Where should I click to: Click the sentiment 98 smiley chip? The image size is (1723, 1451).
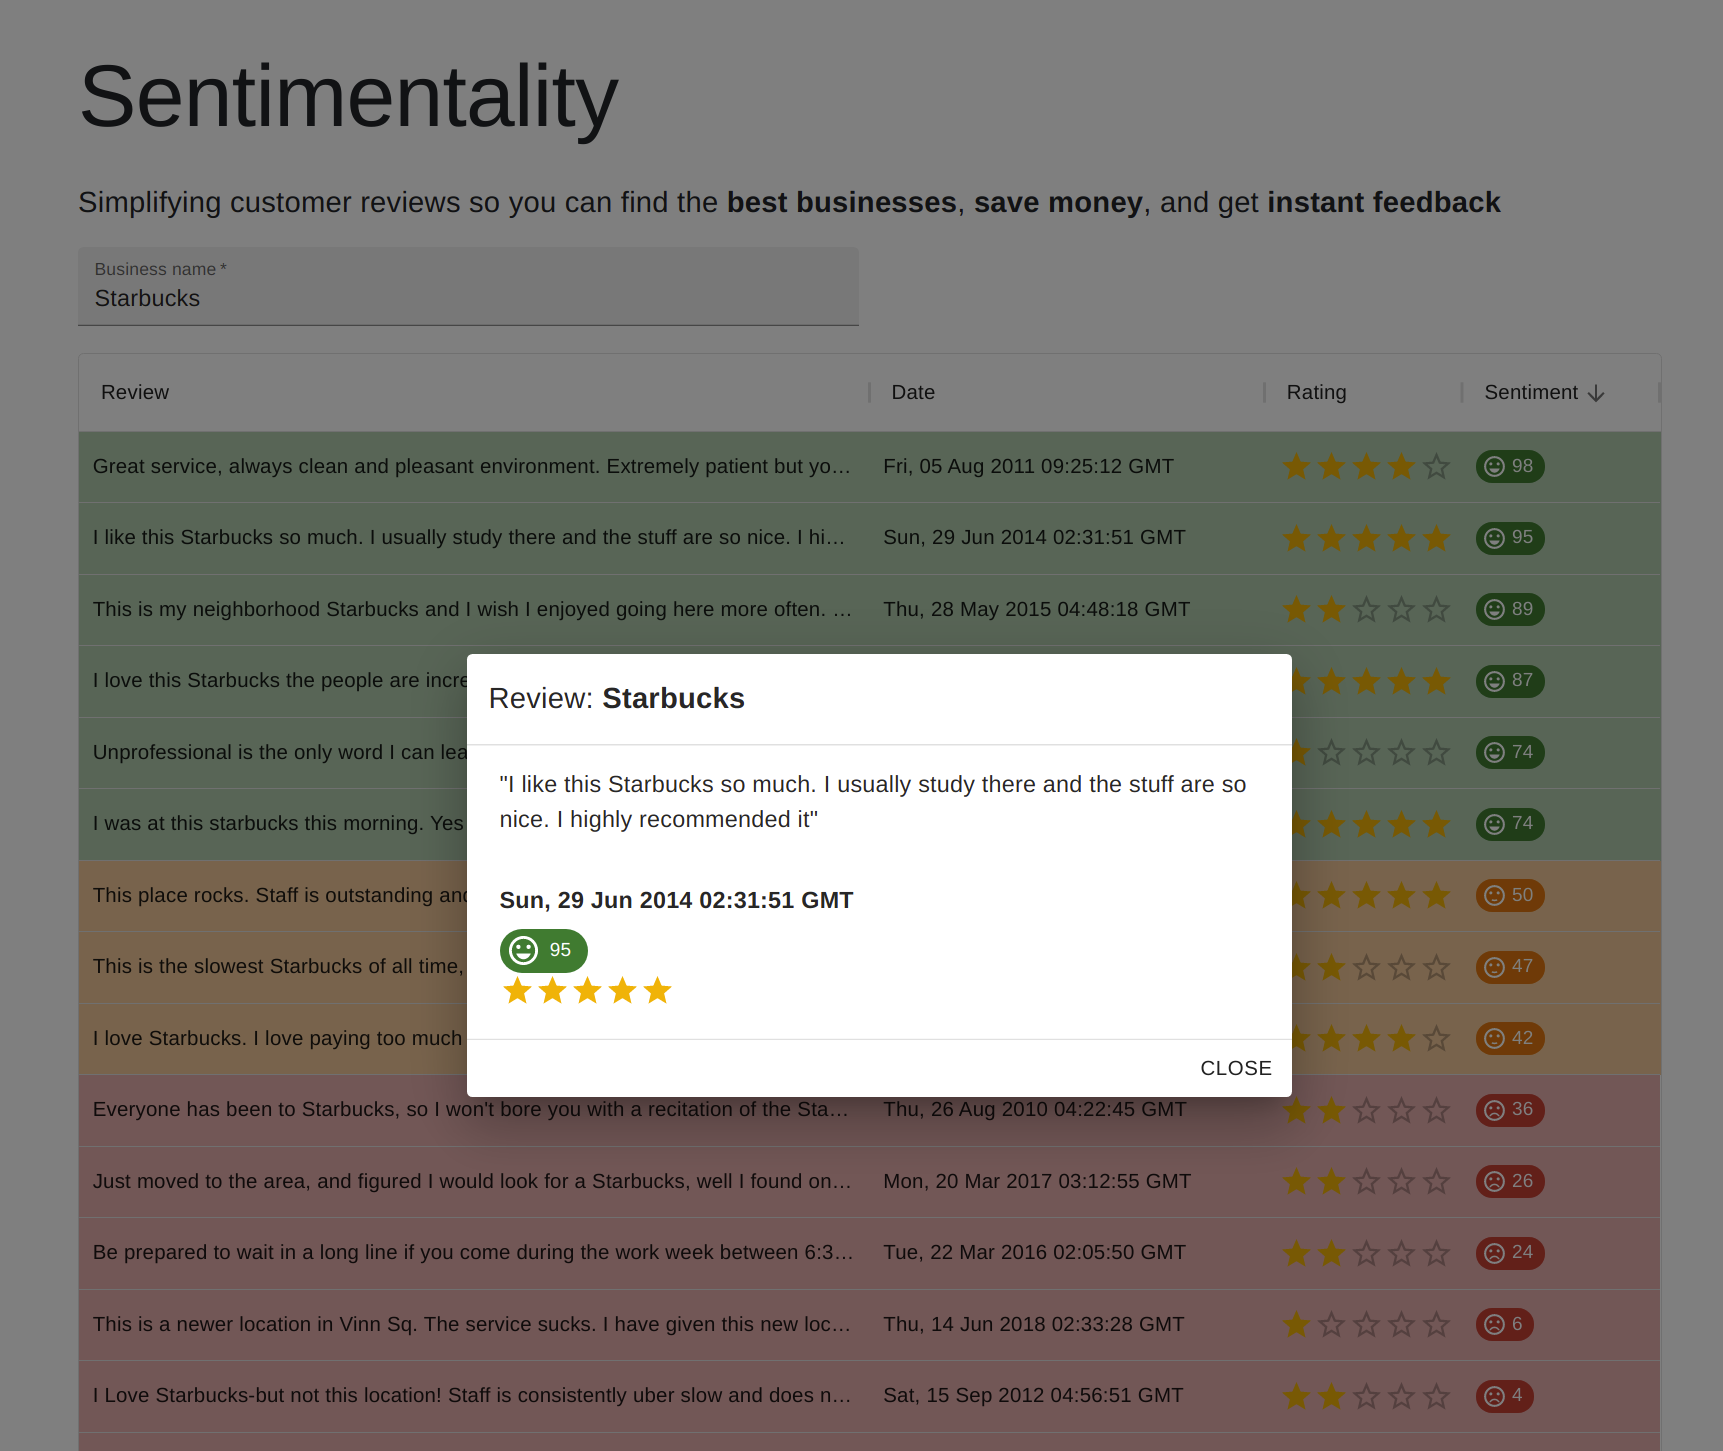tap(1509, 466)
